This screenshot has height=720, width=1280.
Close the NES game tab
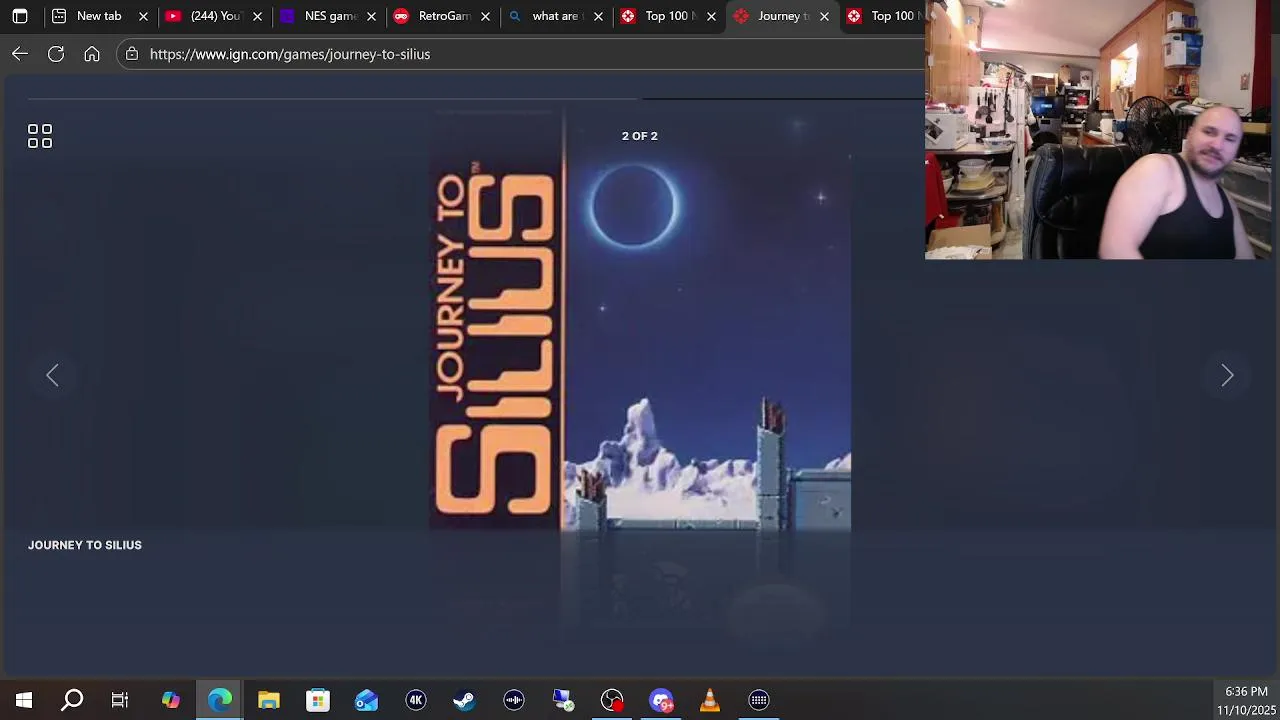(371, 16)
